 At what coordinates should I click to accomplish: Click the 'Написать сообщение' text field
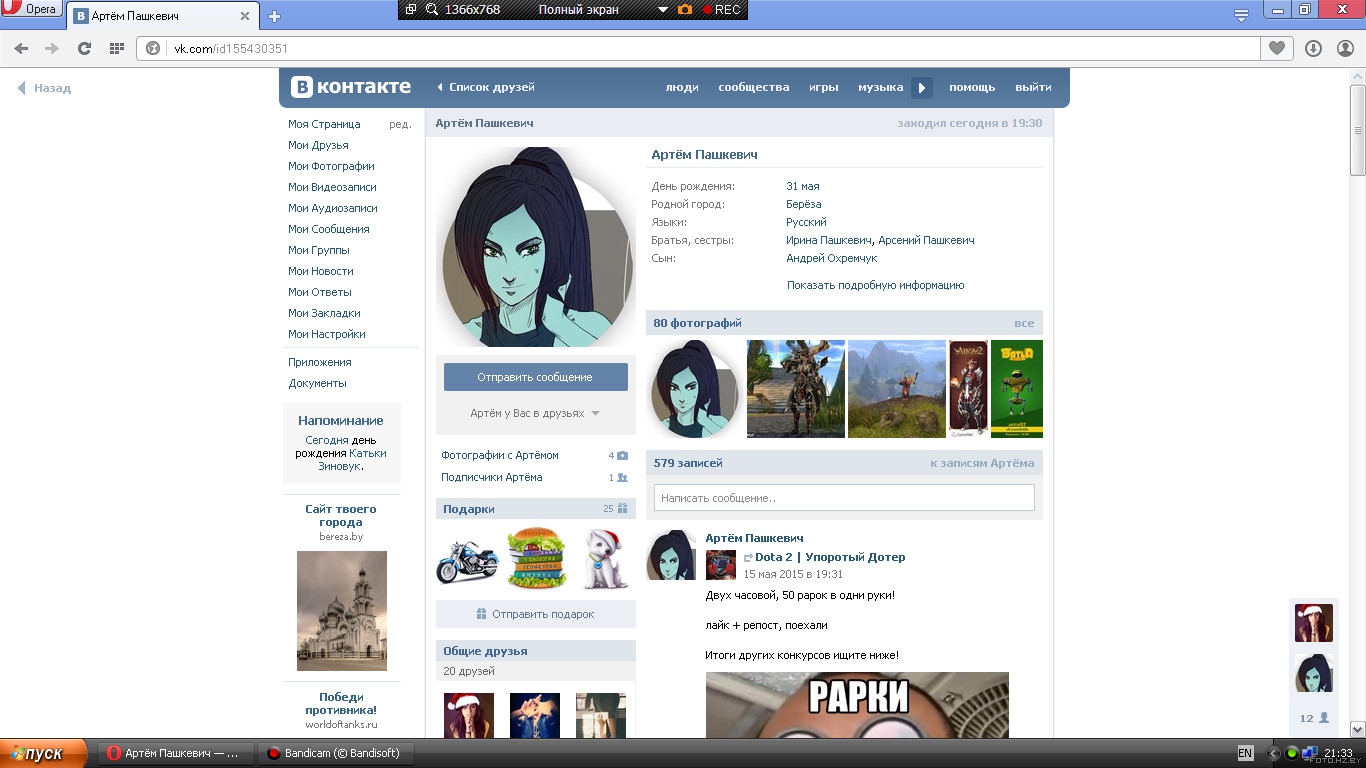click(x=843, y=498)
